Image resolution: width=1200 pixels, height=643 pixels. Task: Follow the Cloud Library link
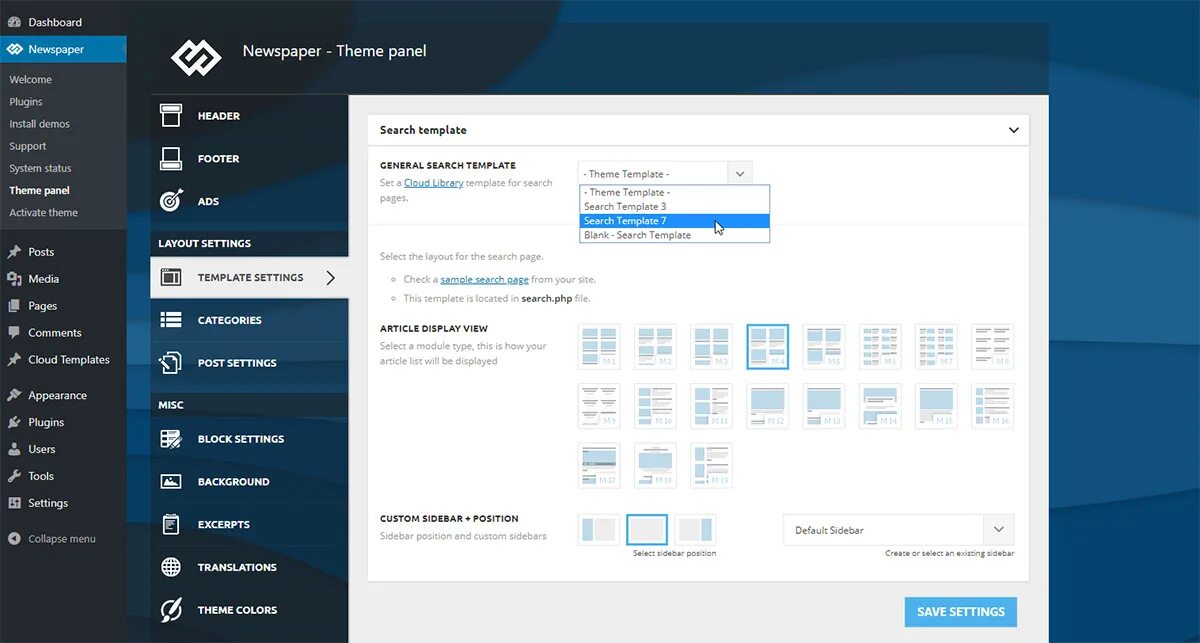click(x=433, y=183)
